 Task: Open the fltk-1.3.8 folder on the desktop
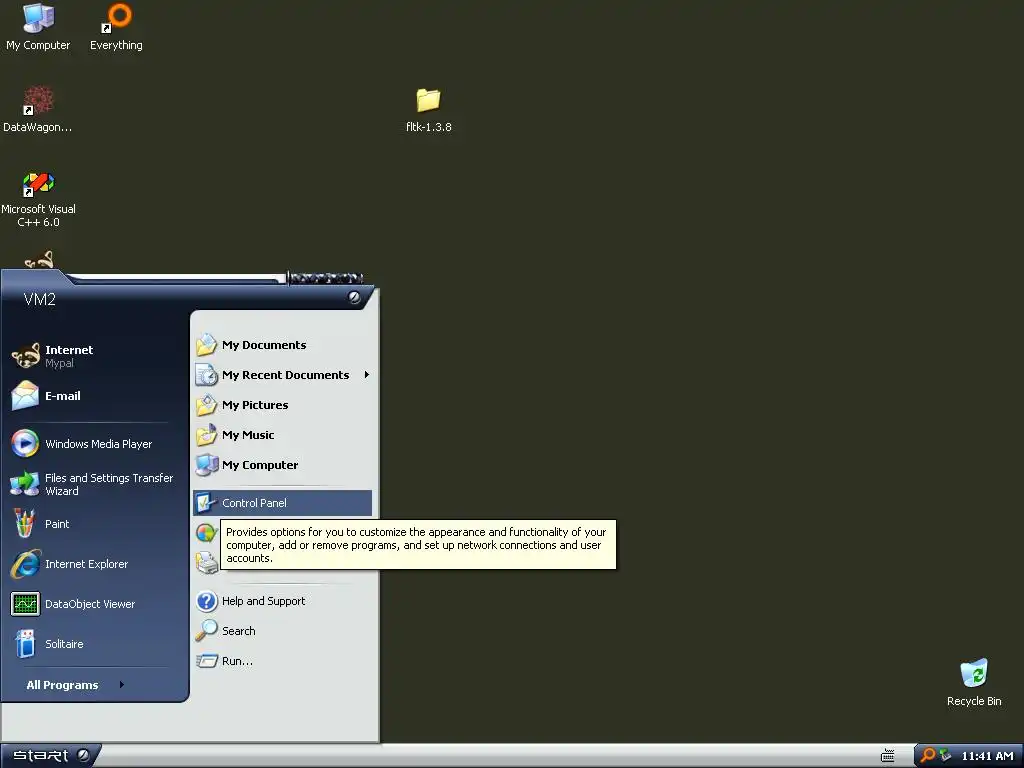pos(428,110)
